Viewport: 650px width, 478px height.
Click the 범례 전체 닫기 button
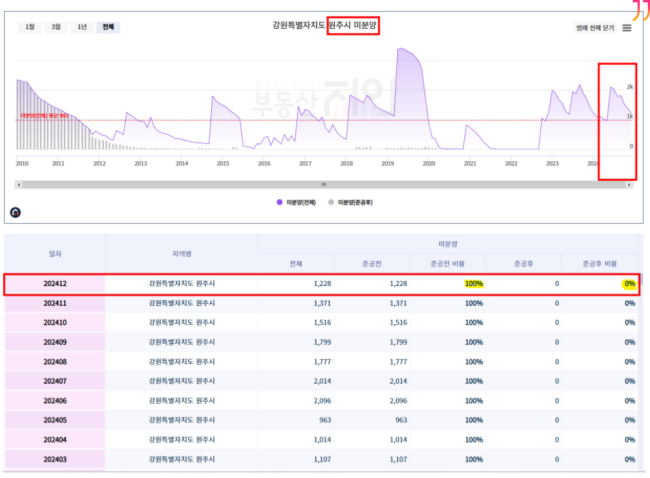tap(595, 28)
